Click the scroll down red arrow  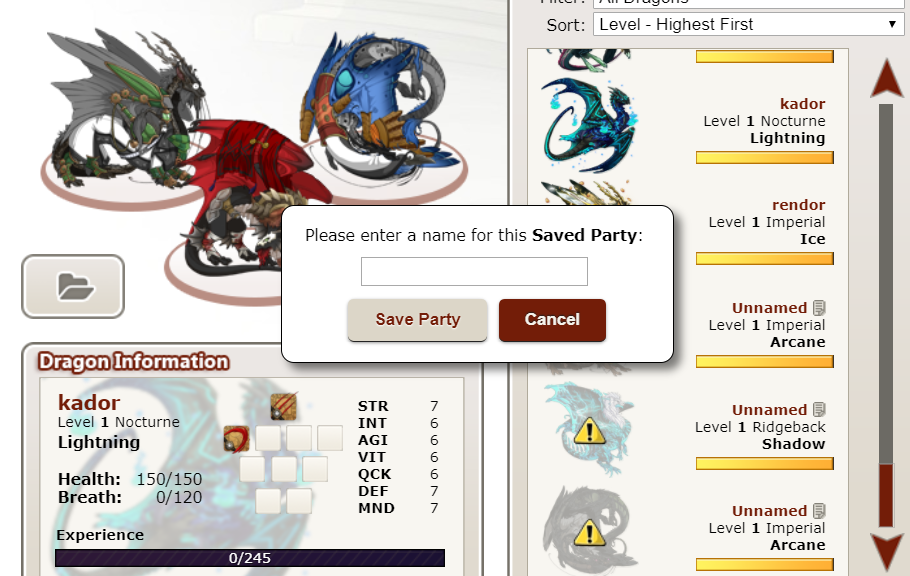coord(886,552)
